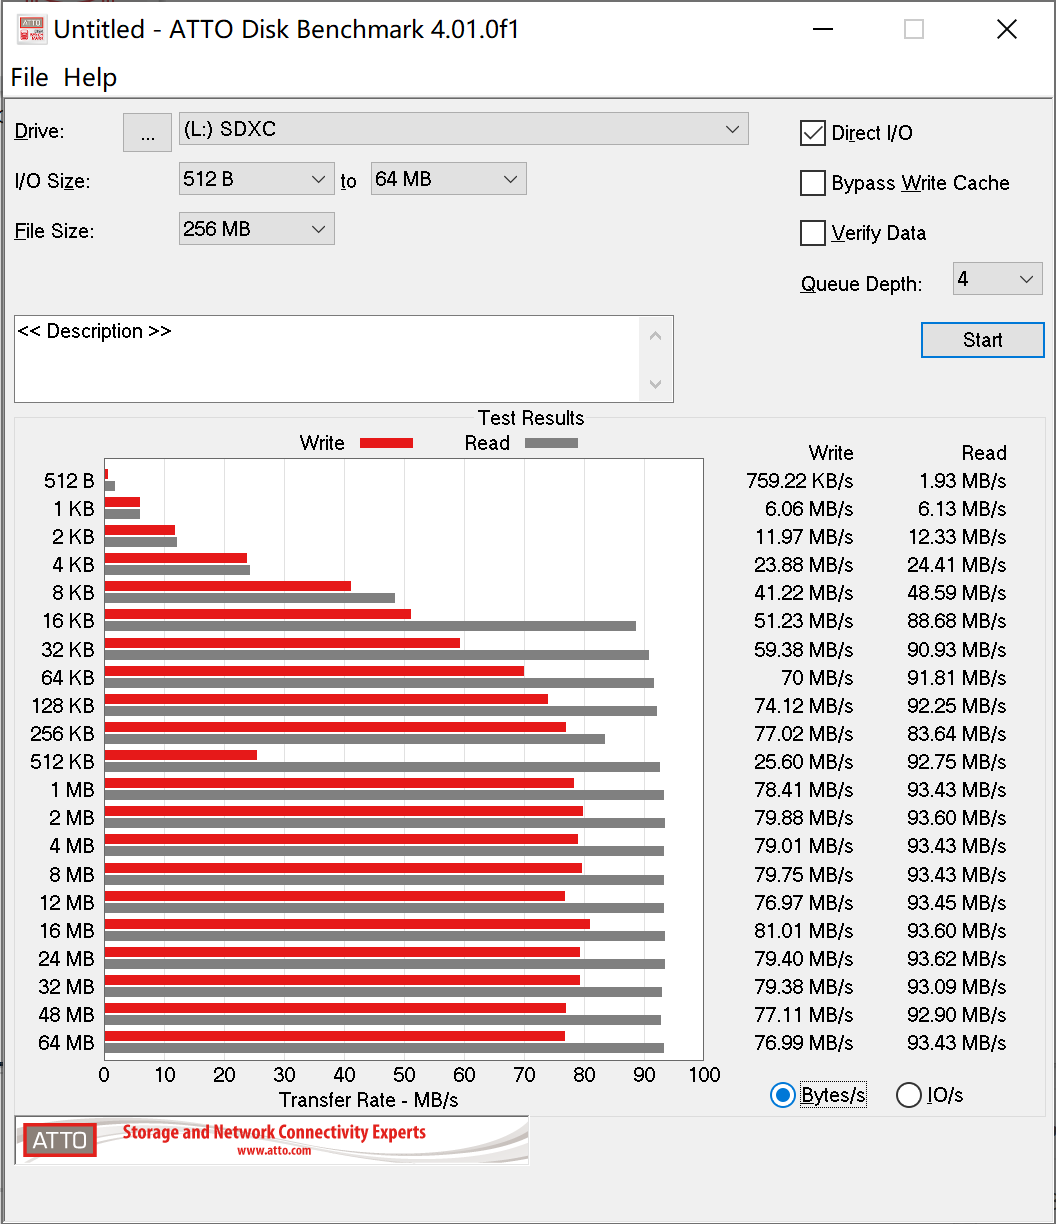Click the drive browse "..." button
This screenshot has height=1224, width=1056.
click(147, 132)
